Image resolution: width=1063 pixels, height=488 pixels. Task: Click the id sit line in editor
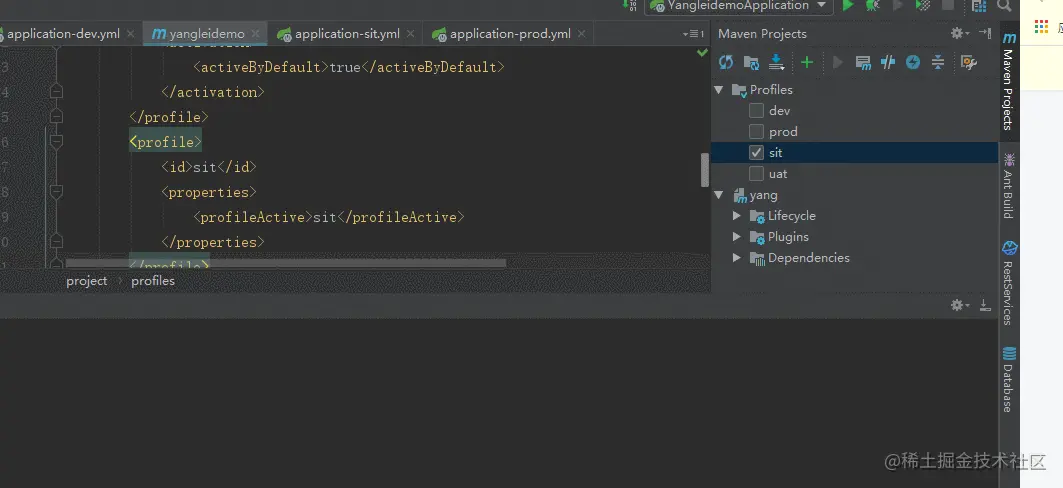click(209, 167)
